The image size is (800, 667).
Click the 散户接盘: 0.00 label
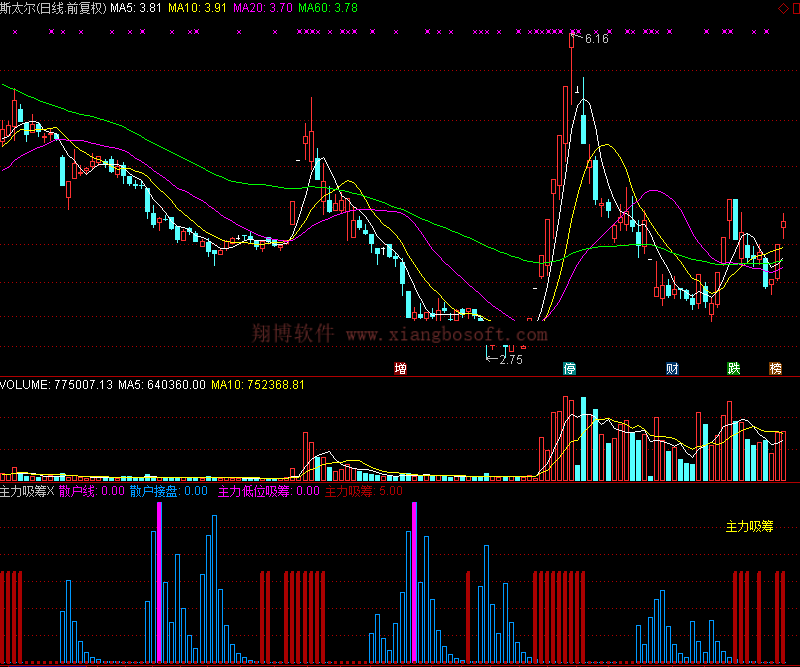[168, 491]
